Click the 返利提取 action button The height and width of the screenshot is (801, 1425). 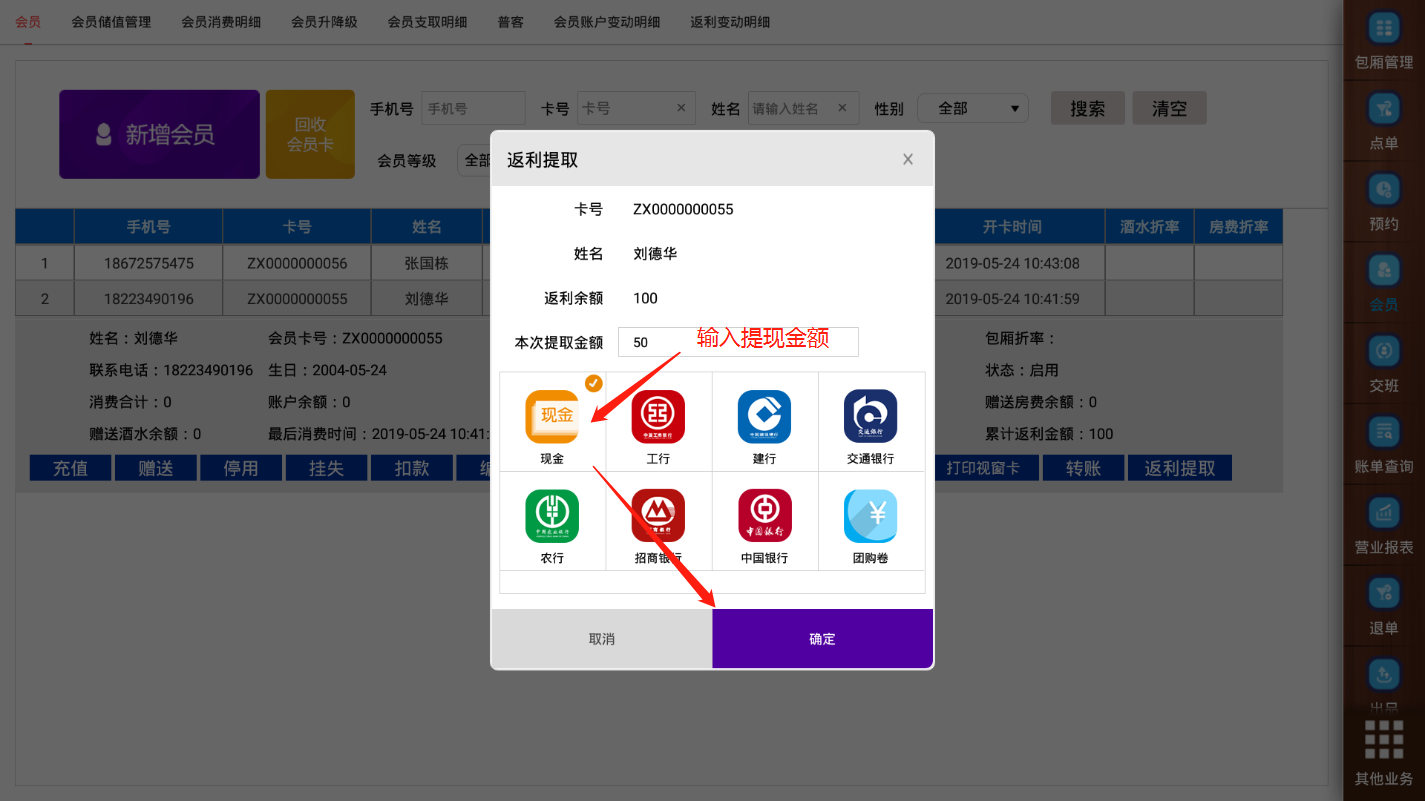tap(1180, 468)
